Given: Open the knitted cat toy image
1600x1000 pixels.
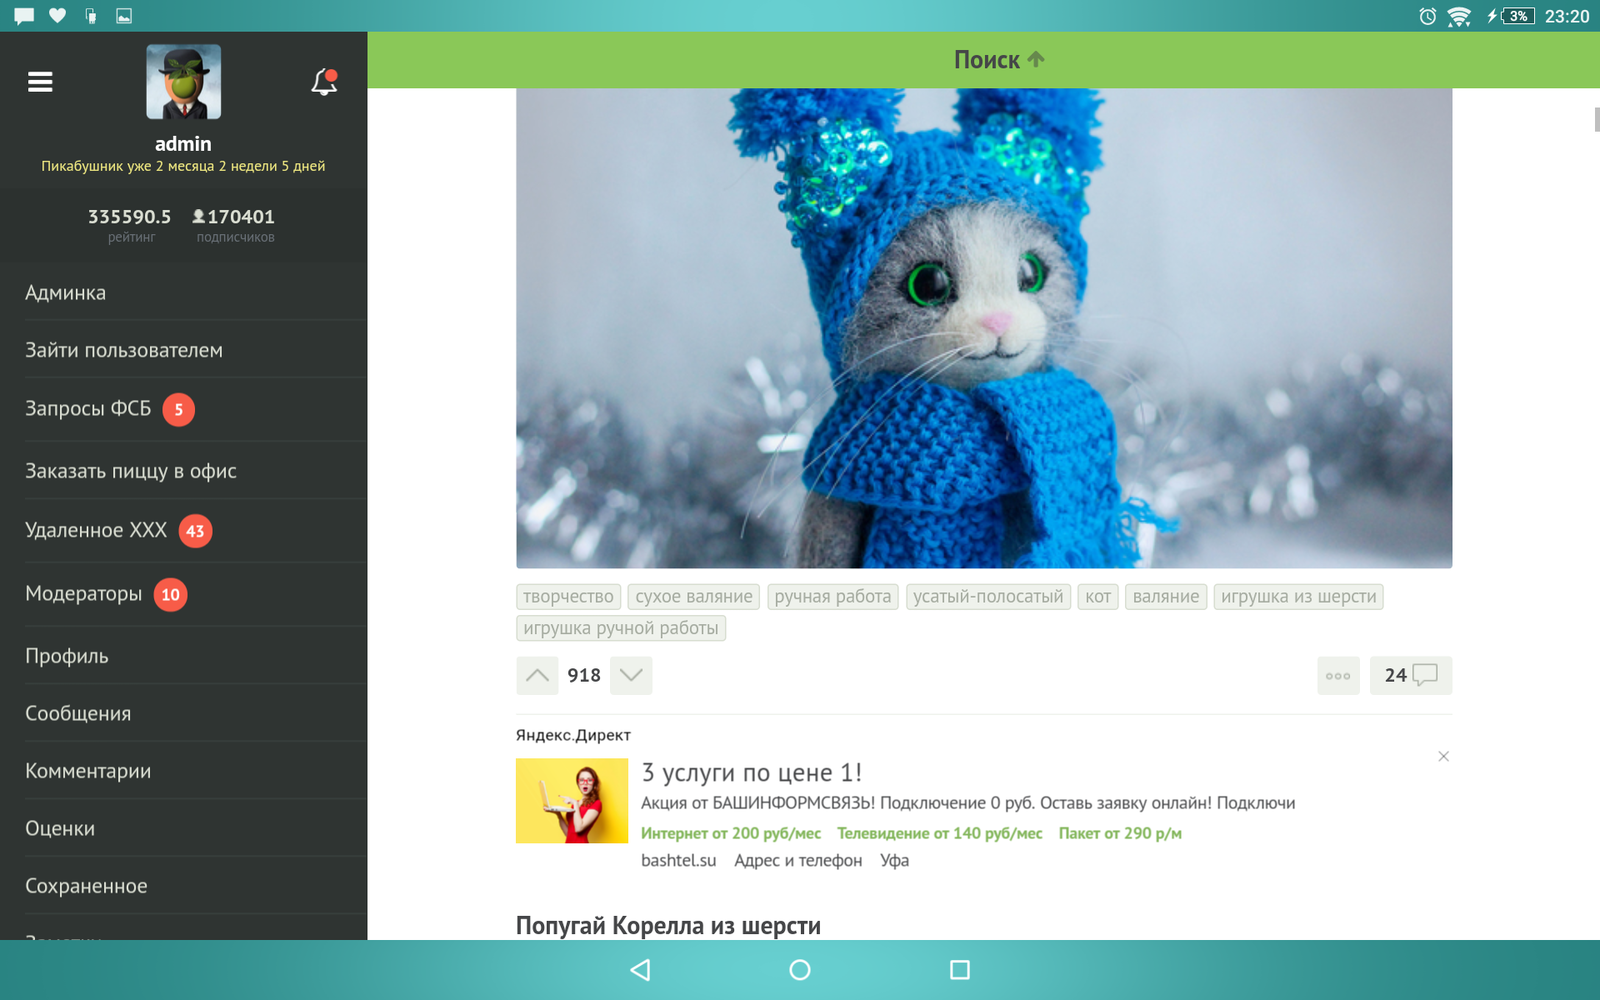Looking at the screenshot, I should [x=984, y=328].
